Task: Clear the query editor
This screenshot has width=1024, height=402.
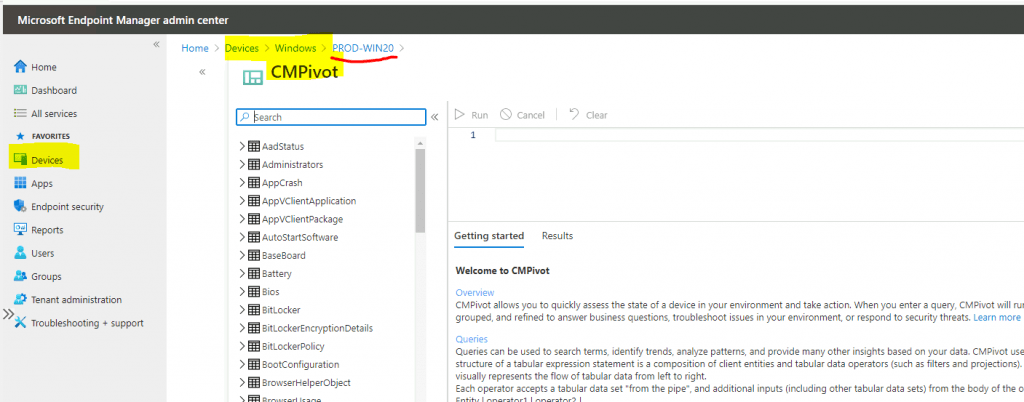Action: tap(588, 115)
